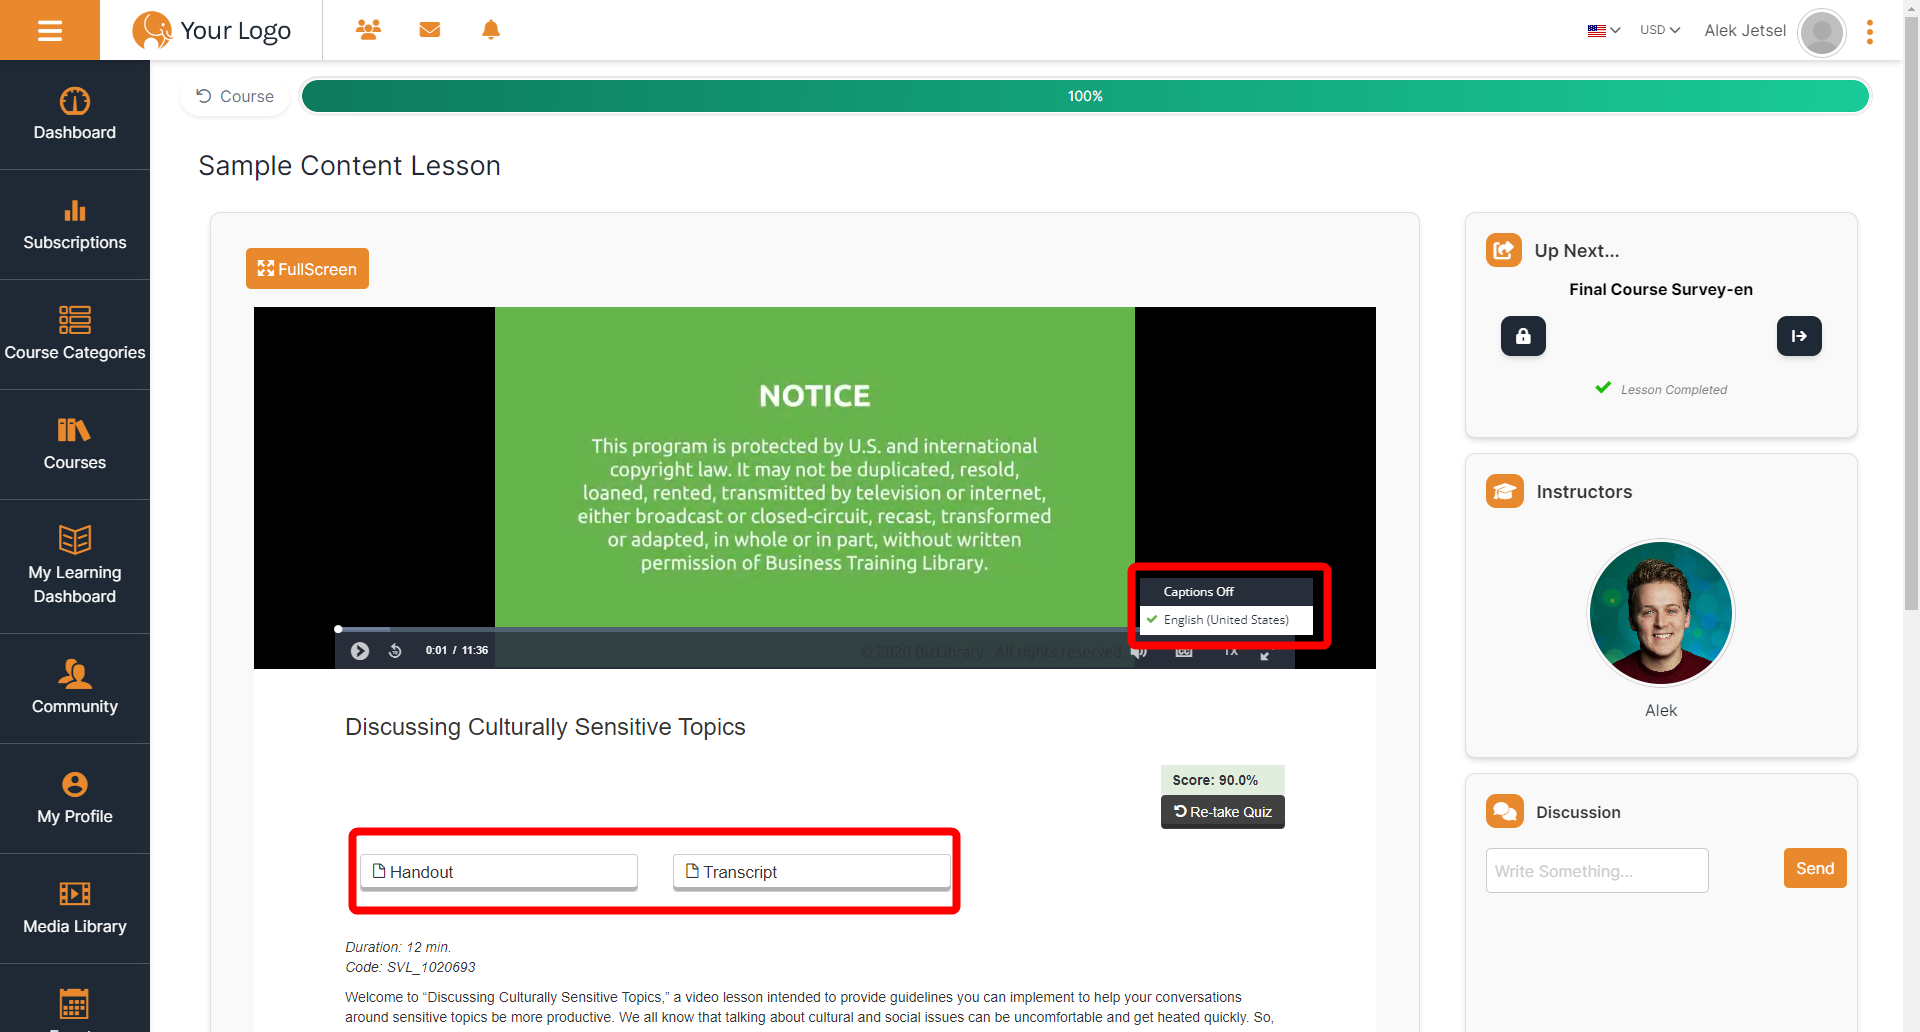Screen dimensions: 1920x1032
Task: Click the Re-take Quiz button
Action: [1222, 812]
